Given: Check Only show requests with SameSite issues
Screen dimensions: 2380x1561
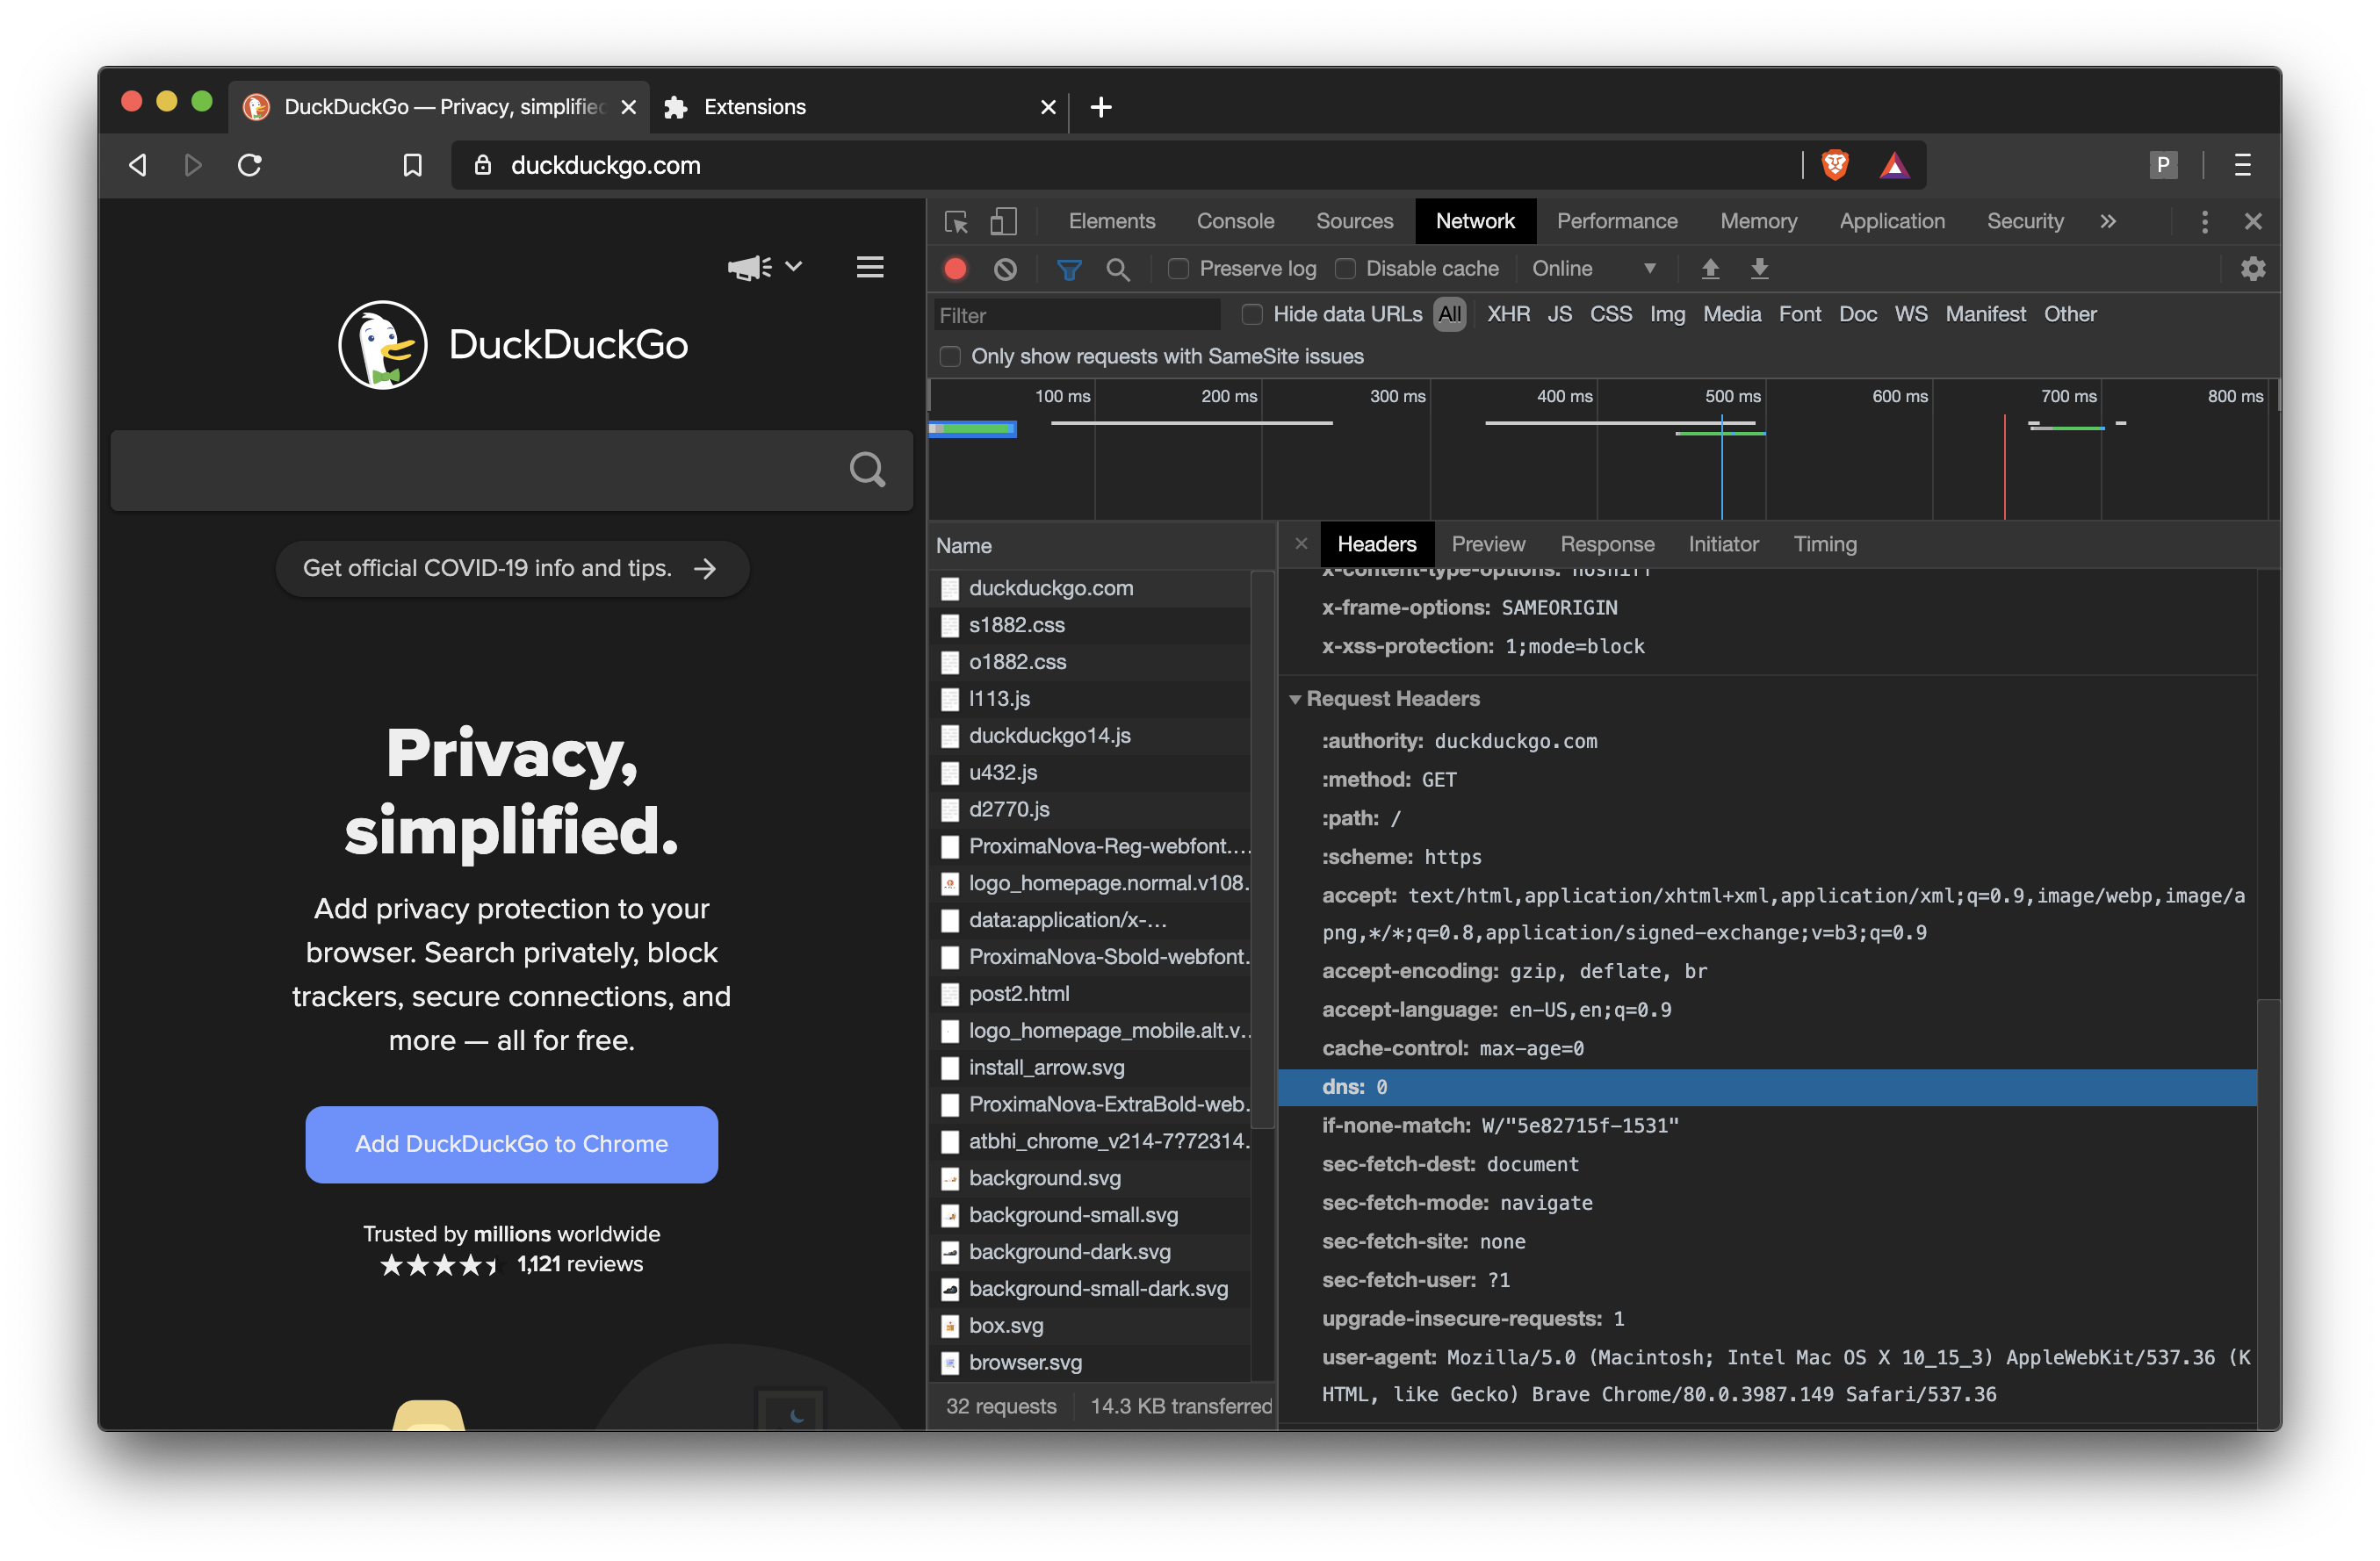Looking at the screenshot, I should coord(949,356).
